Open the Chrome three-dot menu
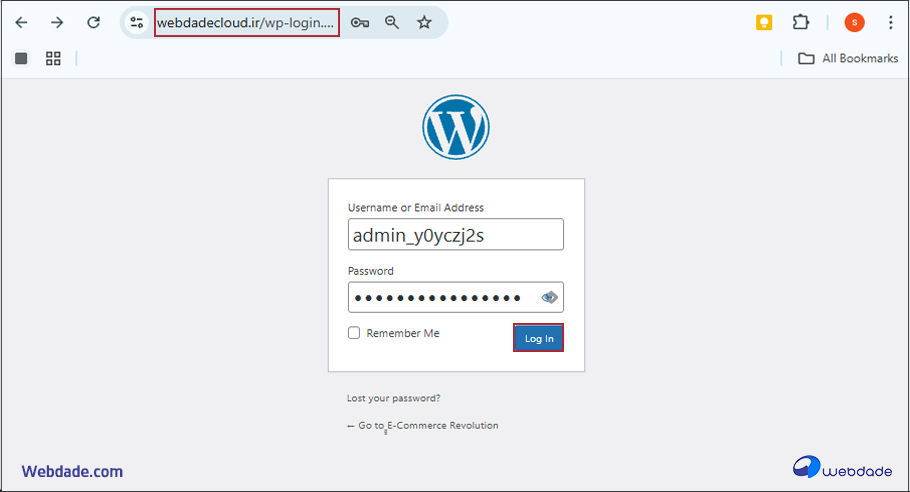 (890, 22)
